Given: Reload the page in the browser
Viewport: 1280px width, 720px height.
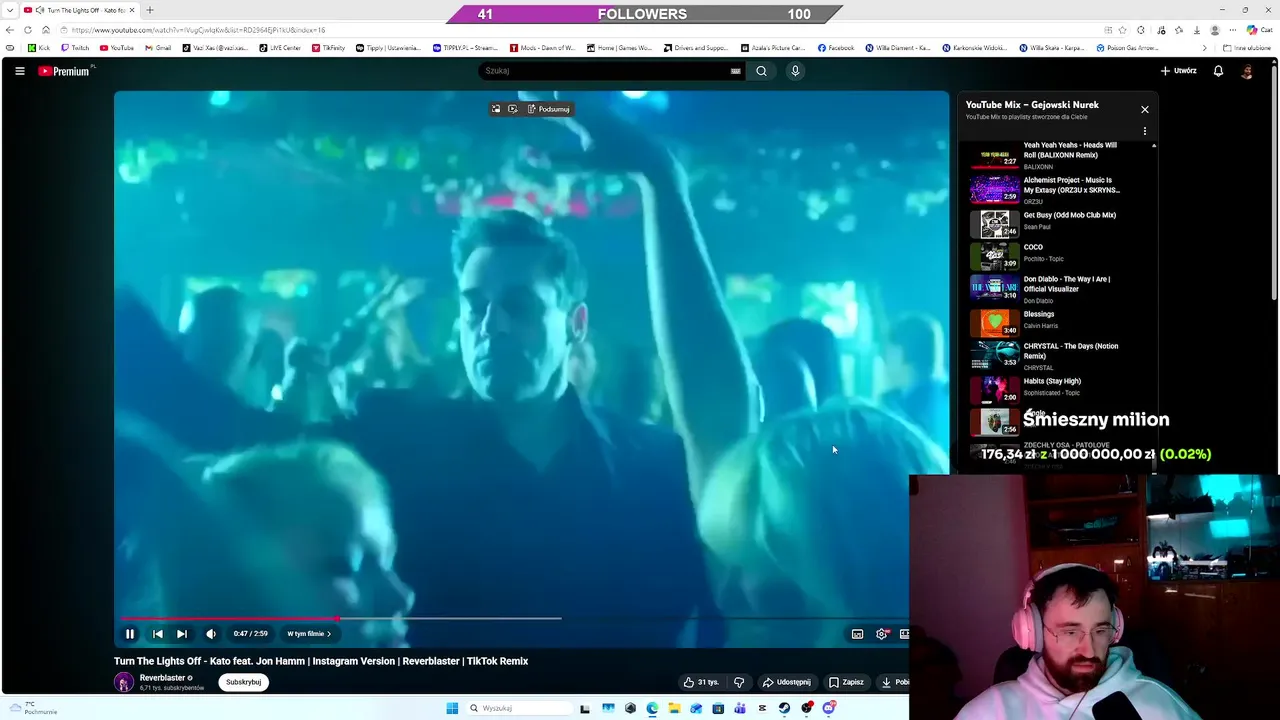Looking at the screenshot, I should (28, 30).
